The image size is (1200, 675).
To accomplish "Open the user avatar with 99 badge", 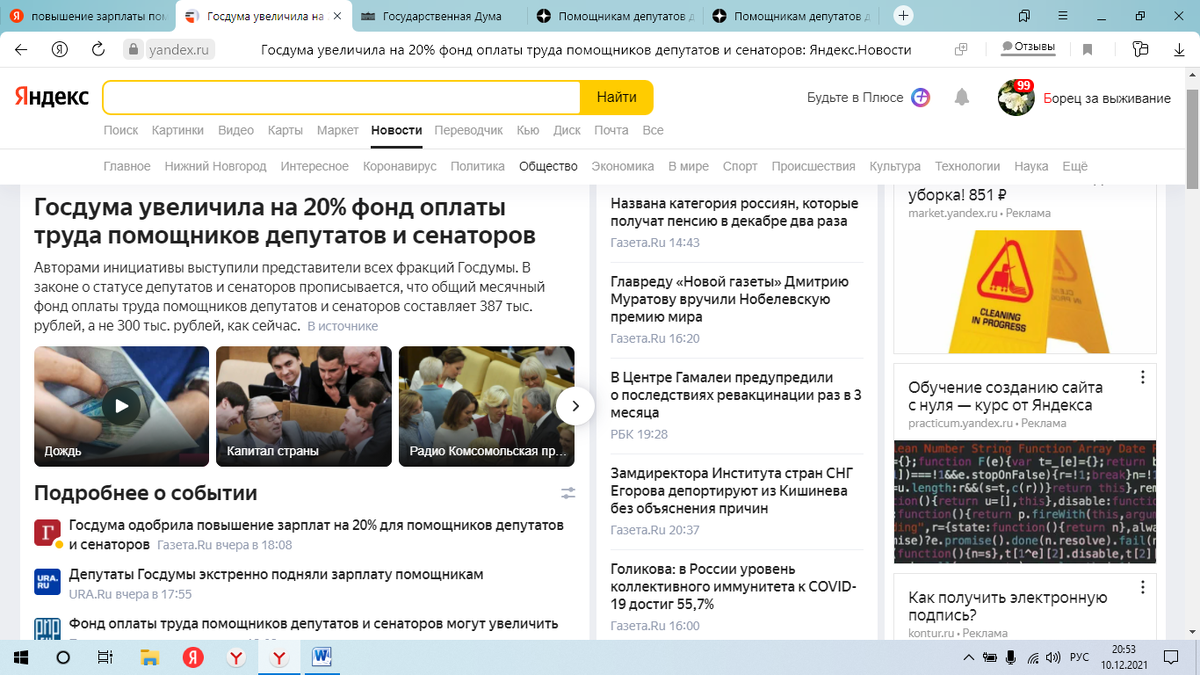I will [x=1015, y=98].
